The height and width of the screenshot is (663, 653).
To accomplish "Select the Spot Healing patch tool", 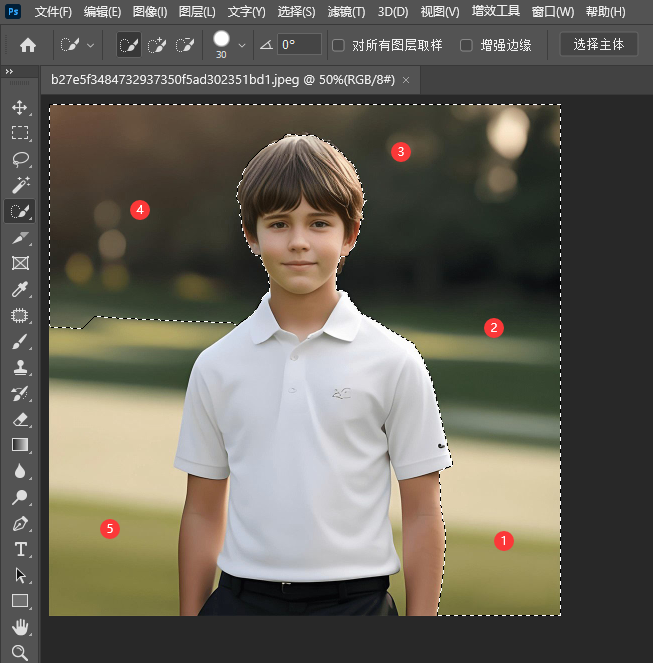I will tap(20, 315).
